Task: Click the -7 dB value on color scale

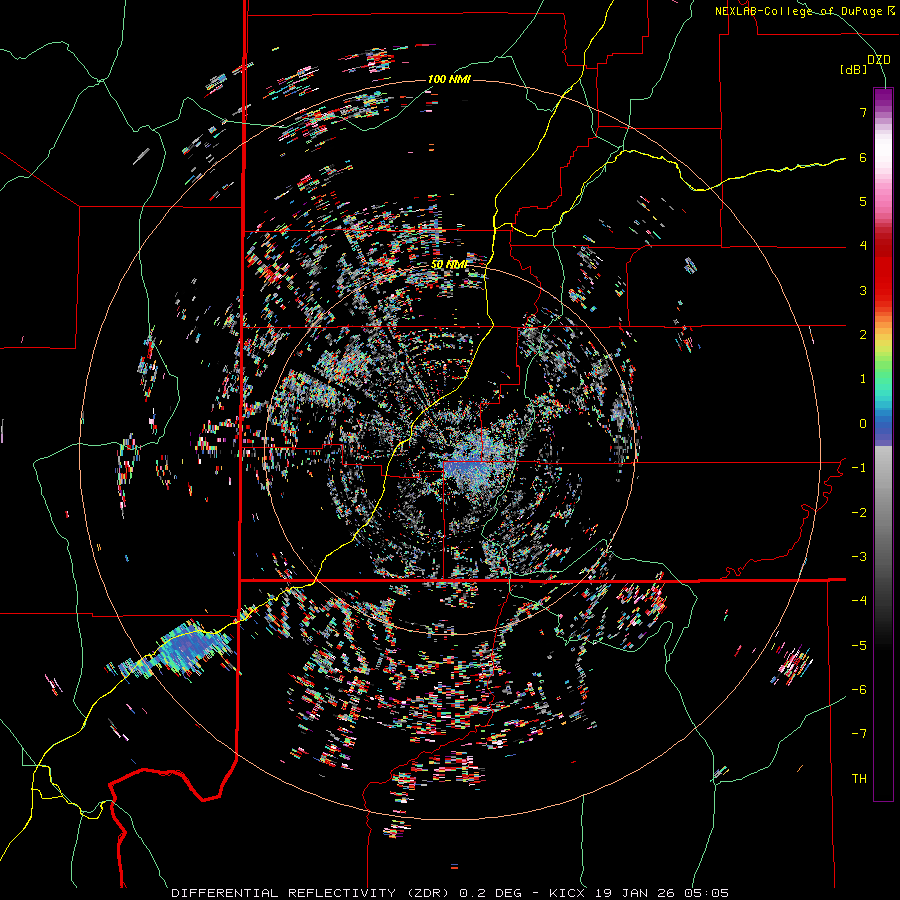Action: click(x=859, y=734)
